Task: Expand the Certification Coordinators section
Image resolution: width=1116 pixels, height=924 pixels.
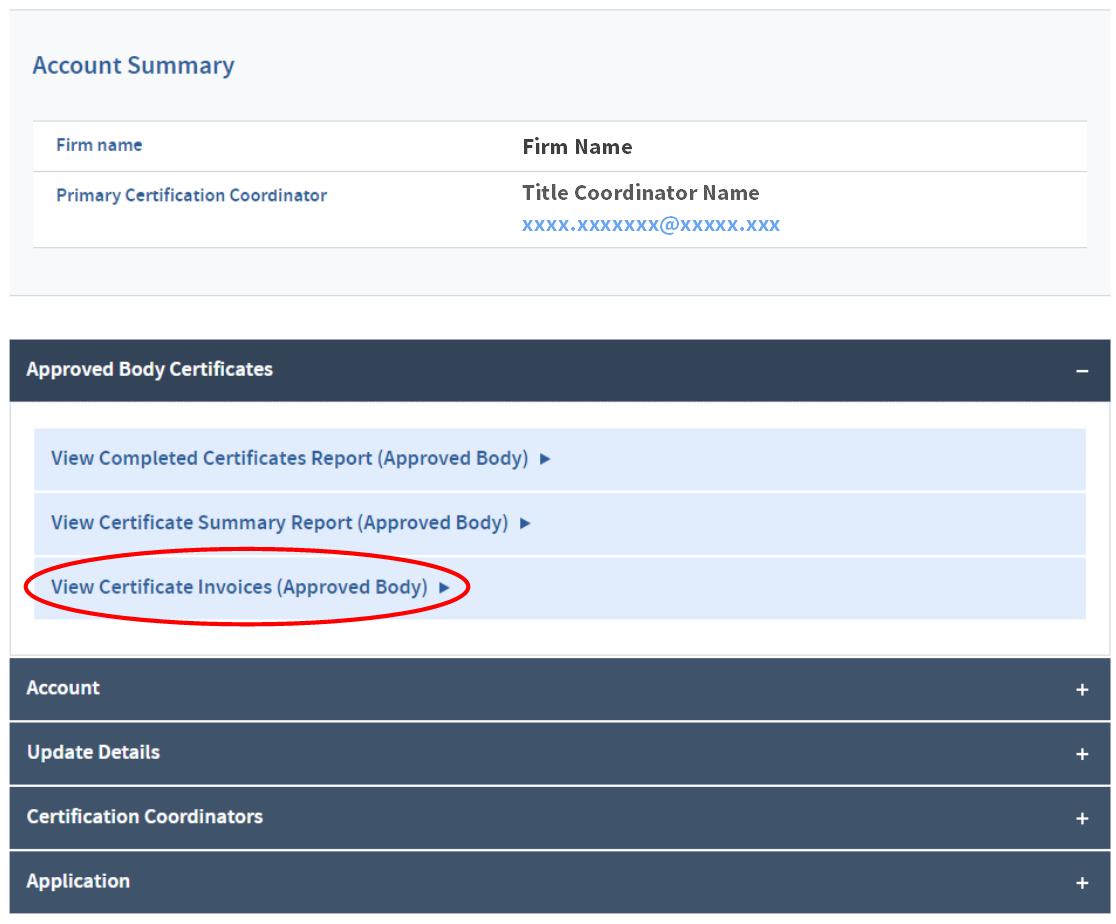Action: [559, 818]
